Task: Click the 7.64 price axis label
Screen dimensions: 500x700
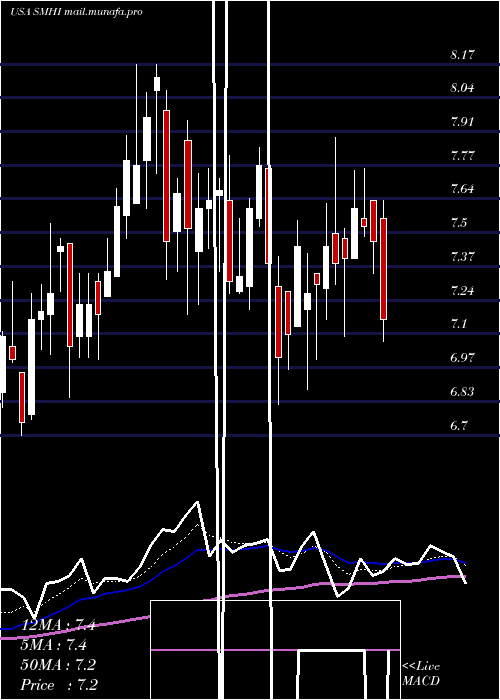Action: (462, 189)
